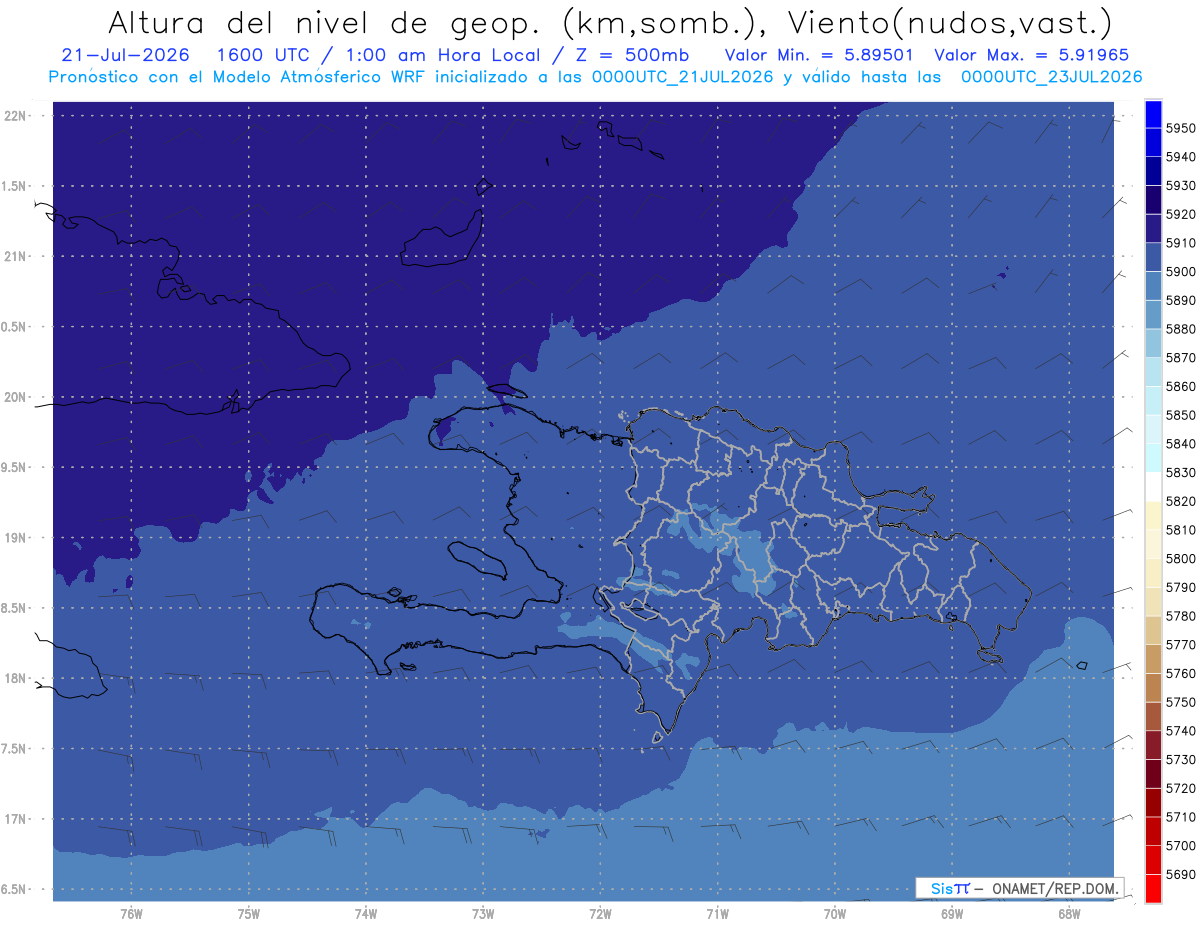Click the '21N' latitude label

point(17,256)
